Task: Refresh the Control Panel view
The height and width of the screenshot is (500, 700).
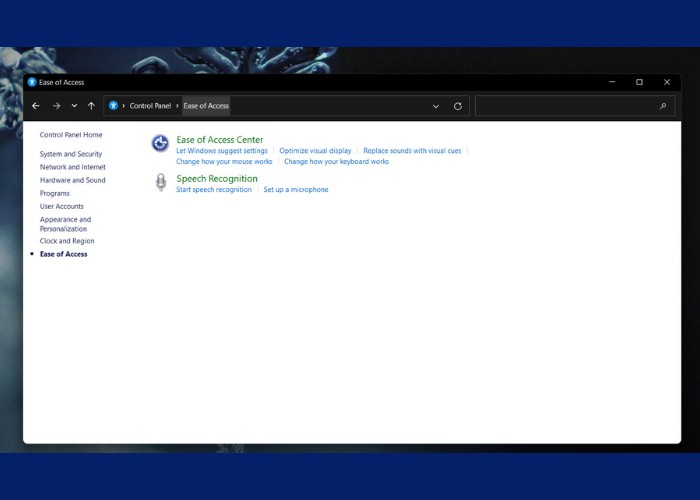Action: click(x=458, y=106)
